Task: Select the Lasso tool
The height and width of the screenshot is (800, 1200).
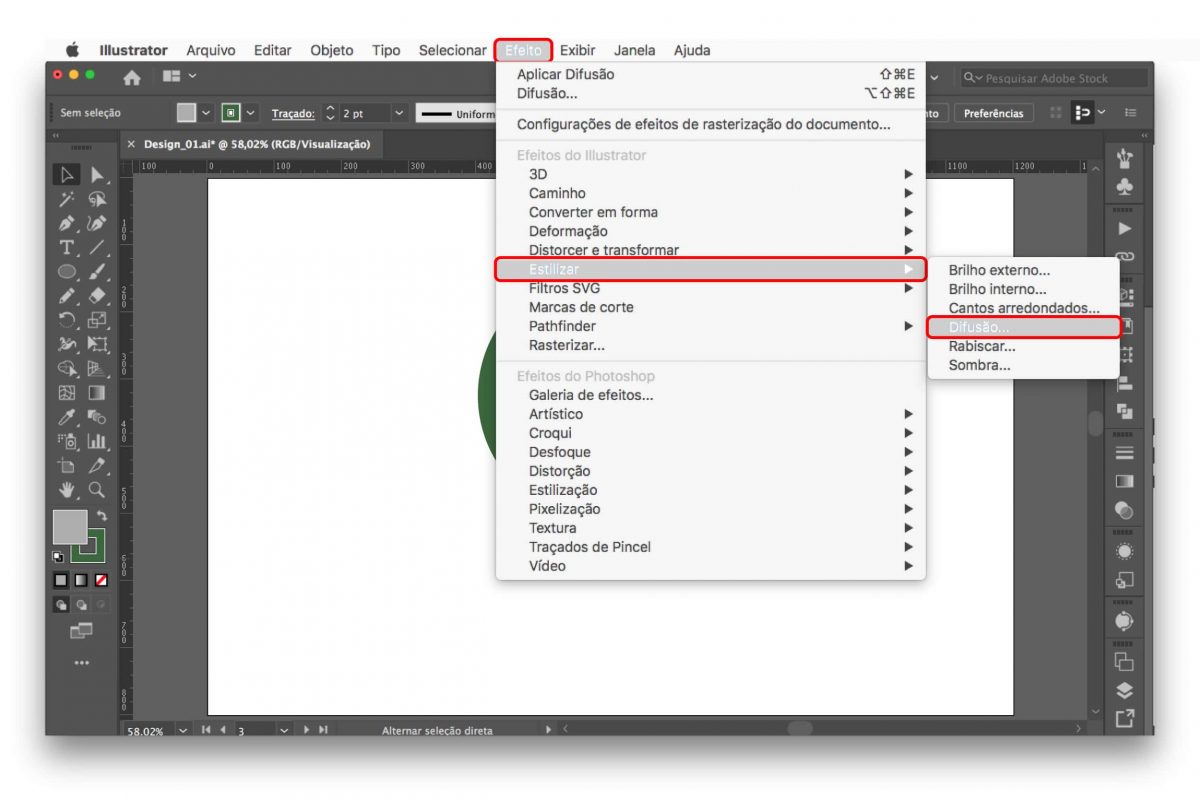Action: pyautogui.click(x=97, y=199)
